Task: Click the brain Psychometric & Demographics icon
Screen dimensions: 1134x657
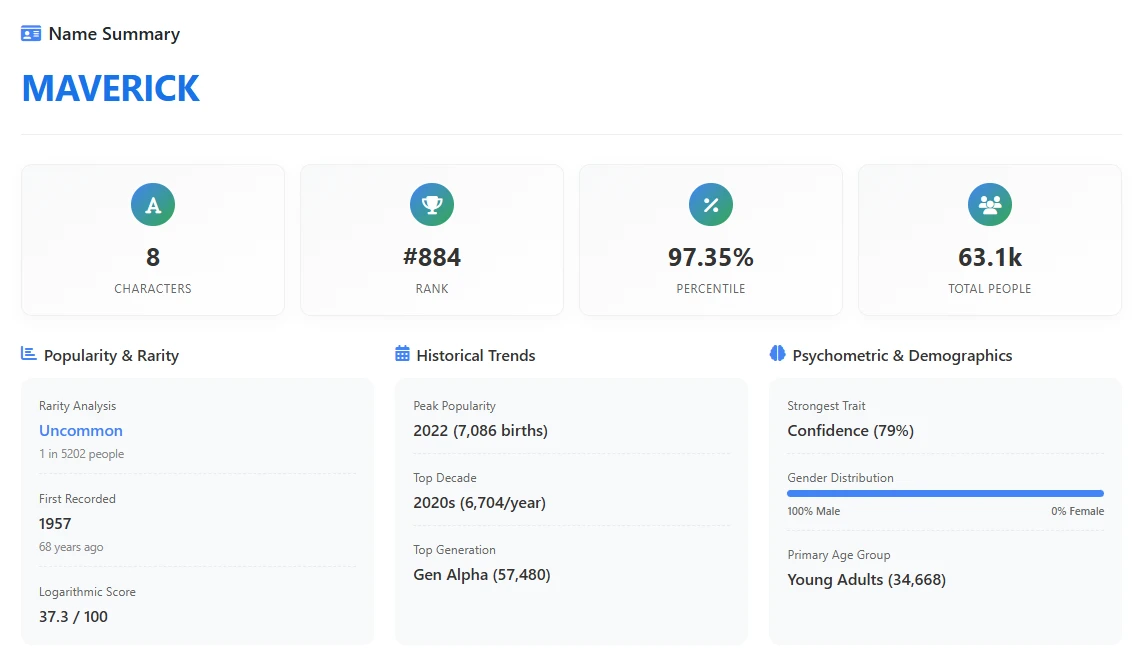Action: point(777,354)
